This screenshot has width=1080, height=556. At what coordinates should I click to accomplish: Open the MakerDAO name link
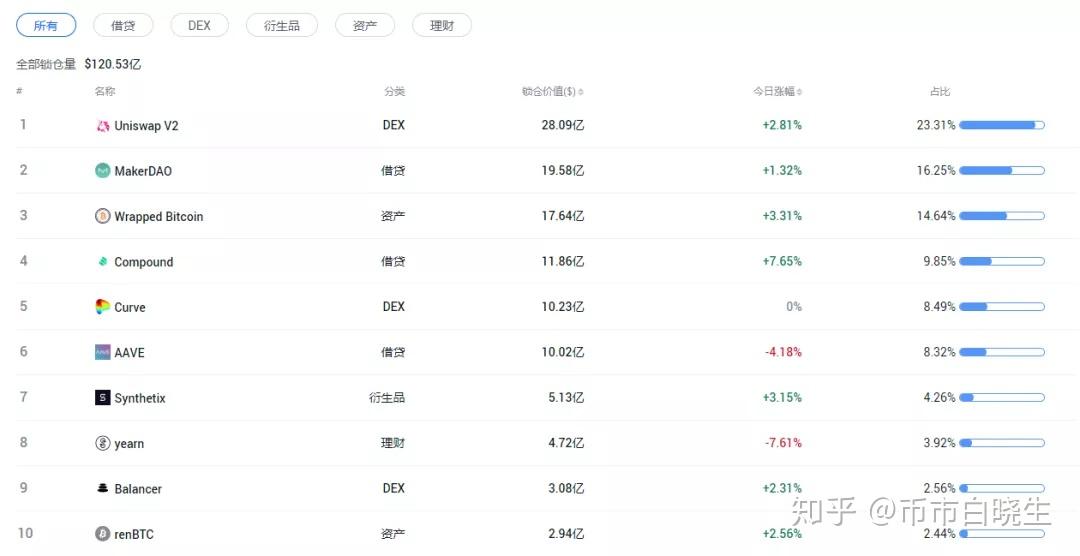[x=143, y=171]
